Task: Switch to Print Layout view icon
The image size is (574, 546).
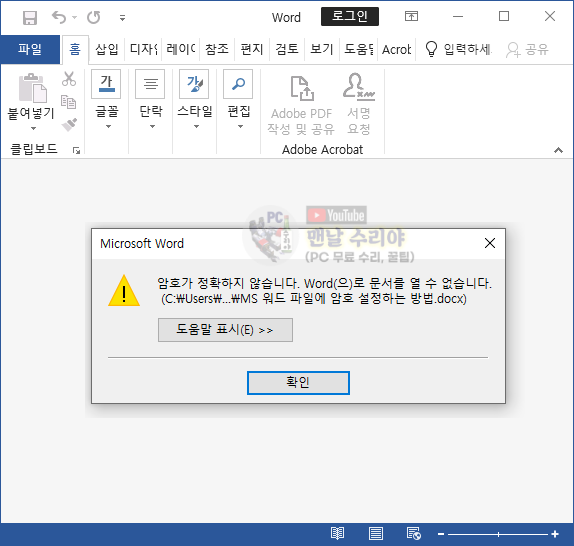Action: (x=376, y=534)
